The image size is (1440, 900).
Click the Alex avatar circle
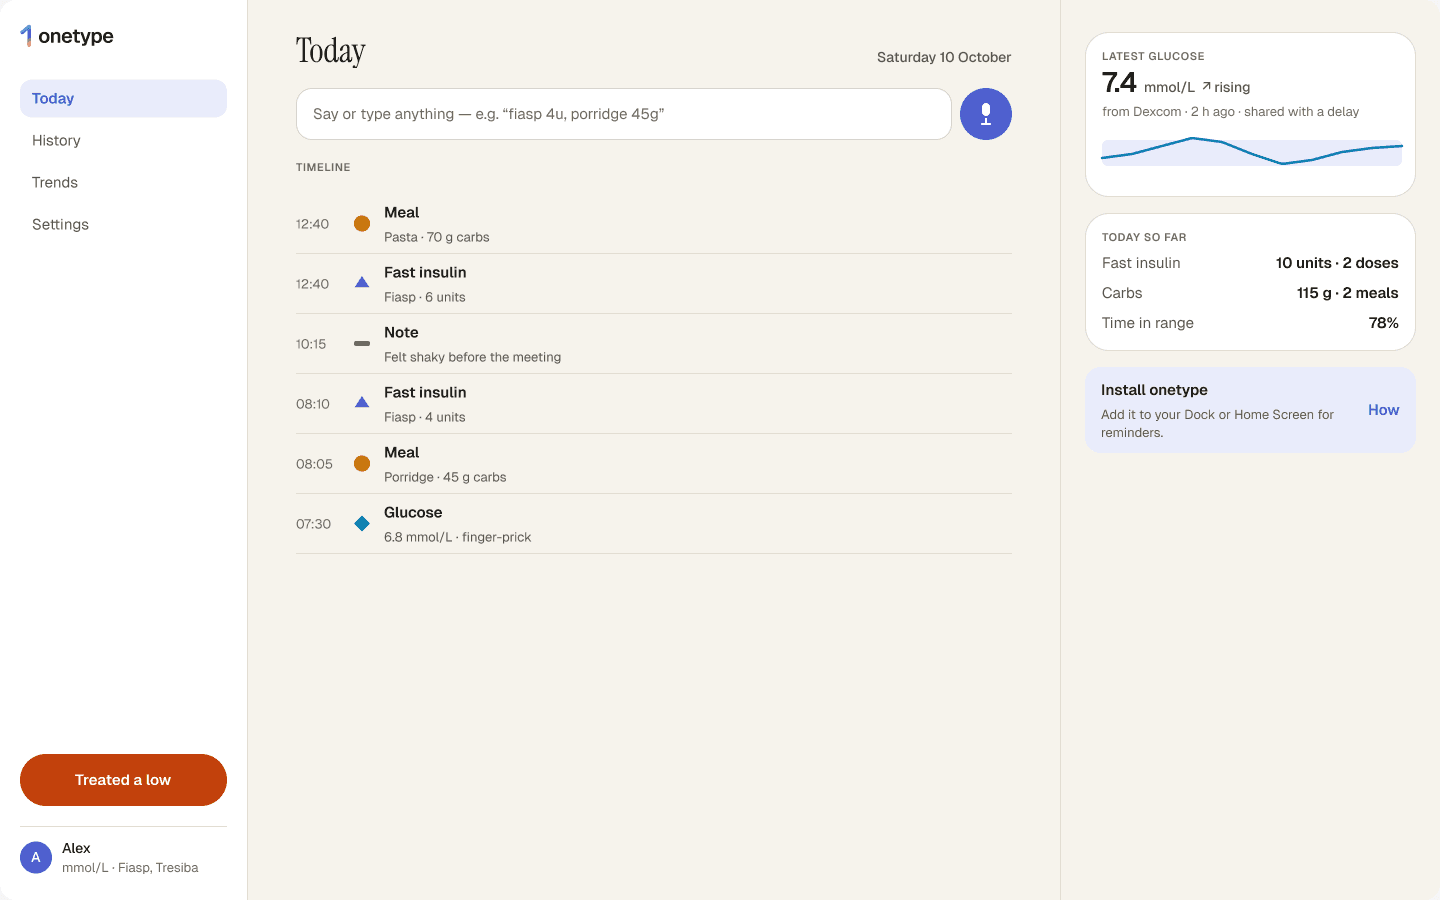click(36, 857)
